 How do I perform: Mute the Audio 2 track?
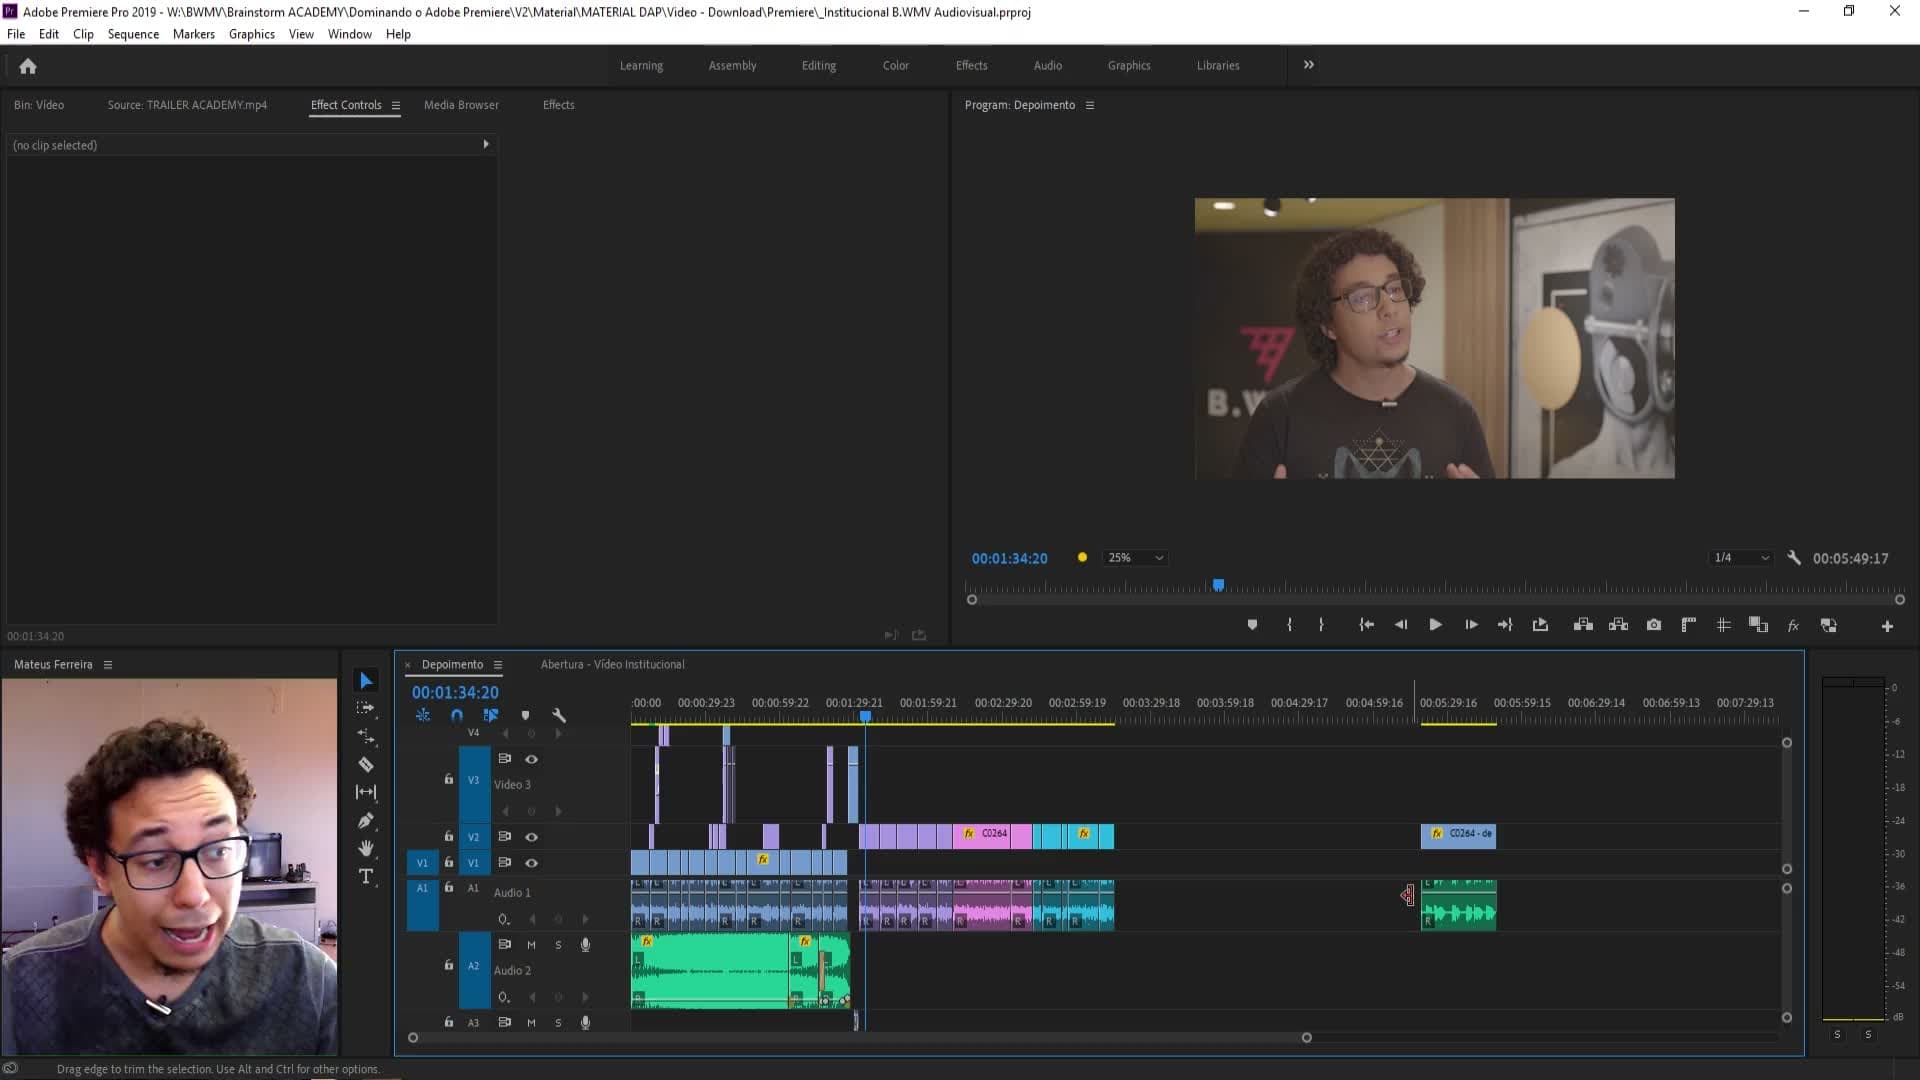point(531,945)
